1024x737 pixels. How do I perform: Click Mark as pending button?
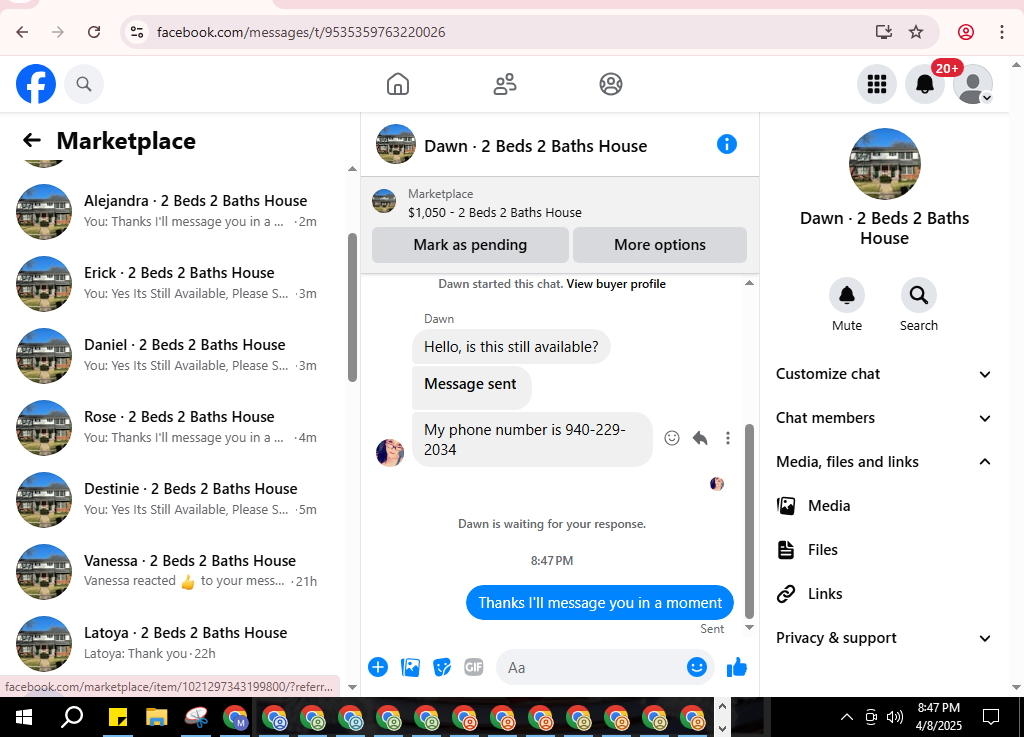pos(470,245)
